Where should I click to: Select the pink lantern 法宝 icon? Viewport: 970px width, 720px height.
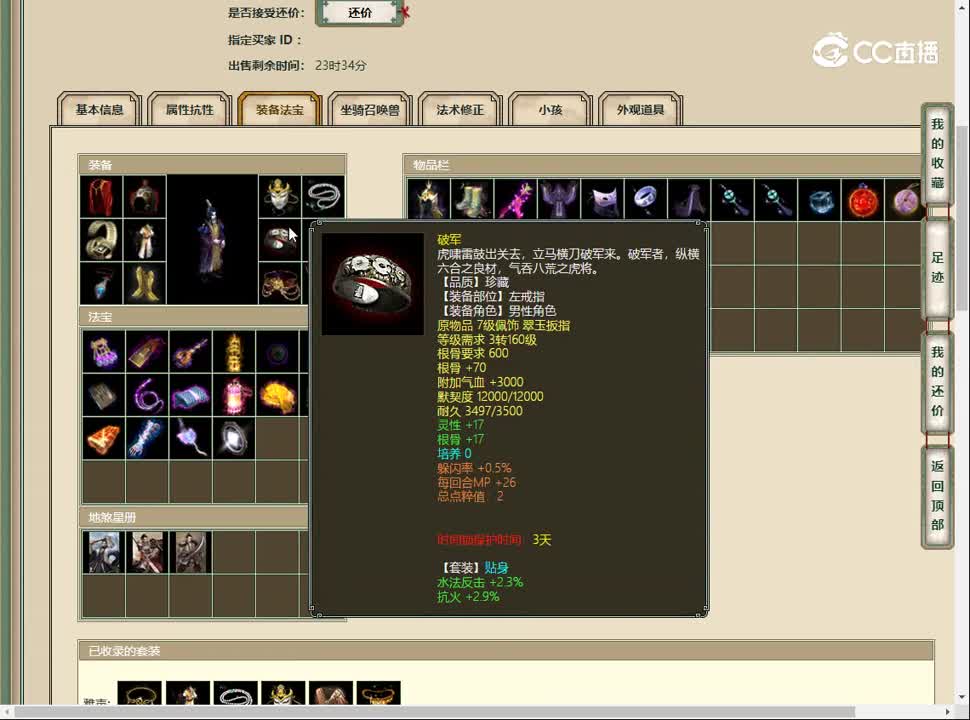pyautogui.click(x=234, y=395)
